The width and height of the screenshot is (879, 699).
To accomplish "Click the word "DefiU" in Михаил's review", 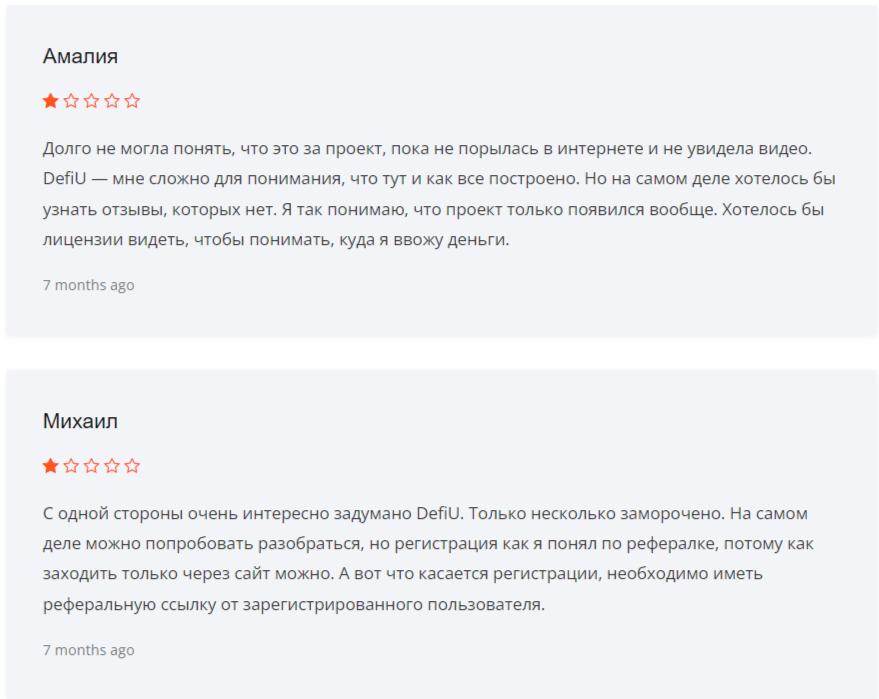I will click(438, 514).
